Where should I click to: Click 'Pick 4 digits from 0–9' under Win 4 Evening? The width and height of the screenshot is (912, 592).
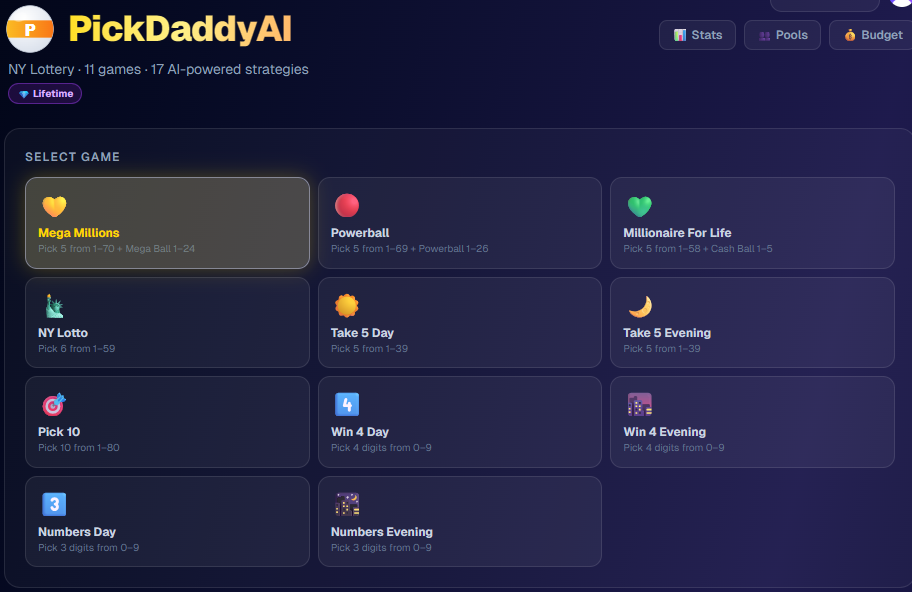point(674,448)
